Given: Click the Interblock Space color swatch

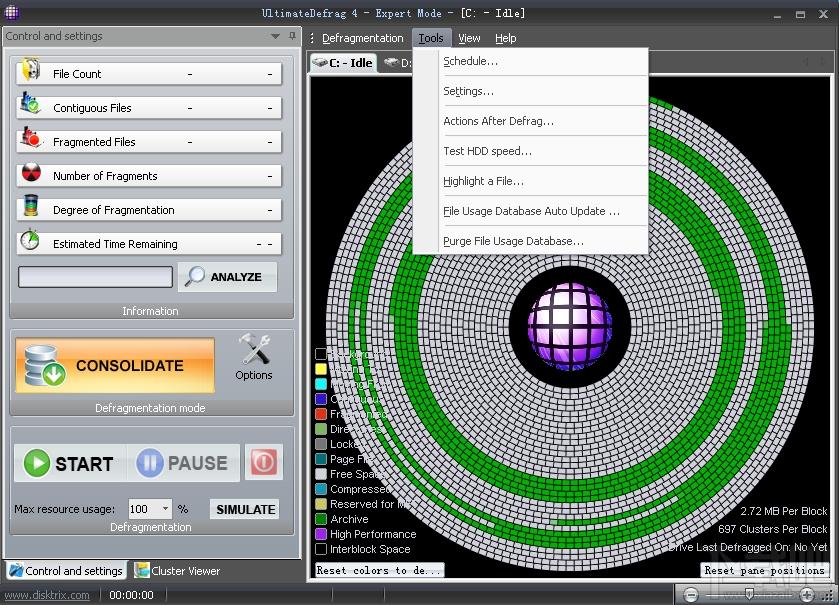Looking at the screenshot, I should coord(321,549).
